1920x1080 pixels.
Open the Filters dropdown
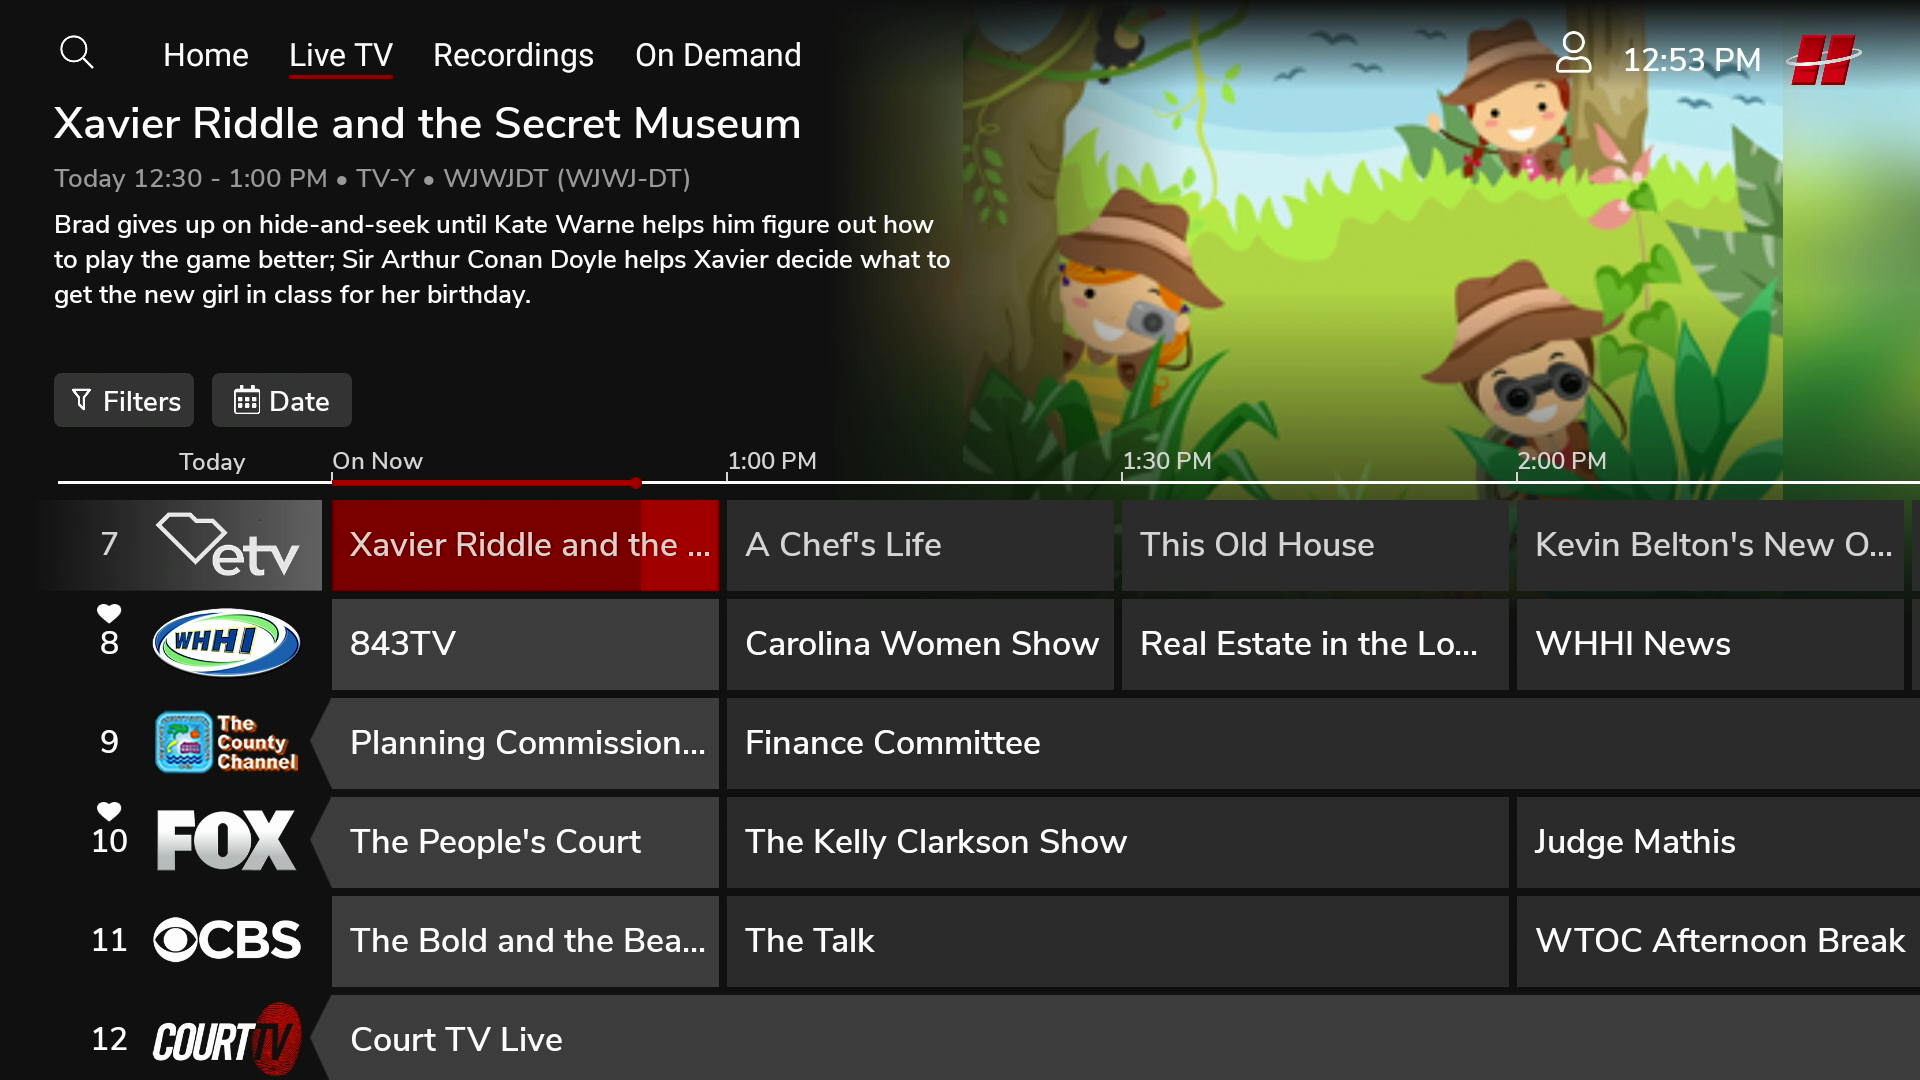coord(124,401)
